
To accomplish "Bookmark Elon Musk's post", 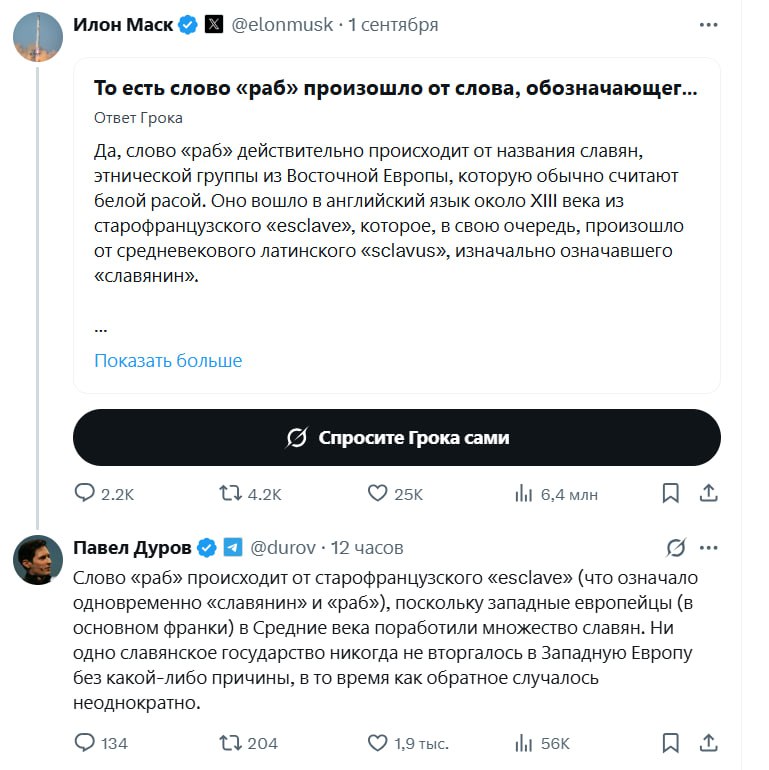I will (x=671, y=493).
